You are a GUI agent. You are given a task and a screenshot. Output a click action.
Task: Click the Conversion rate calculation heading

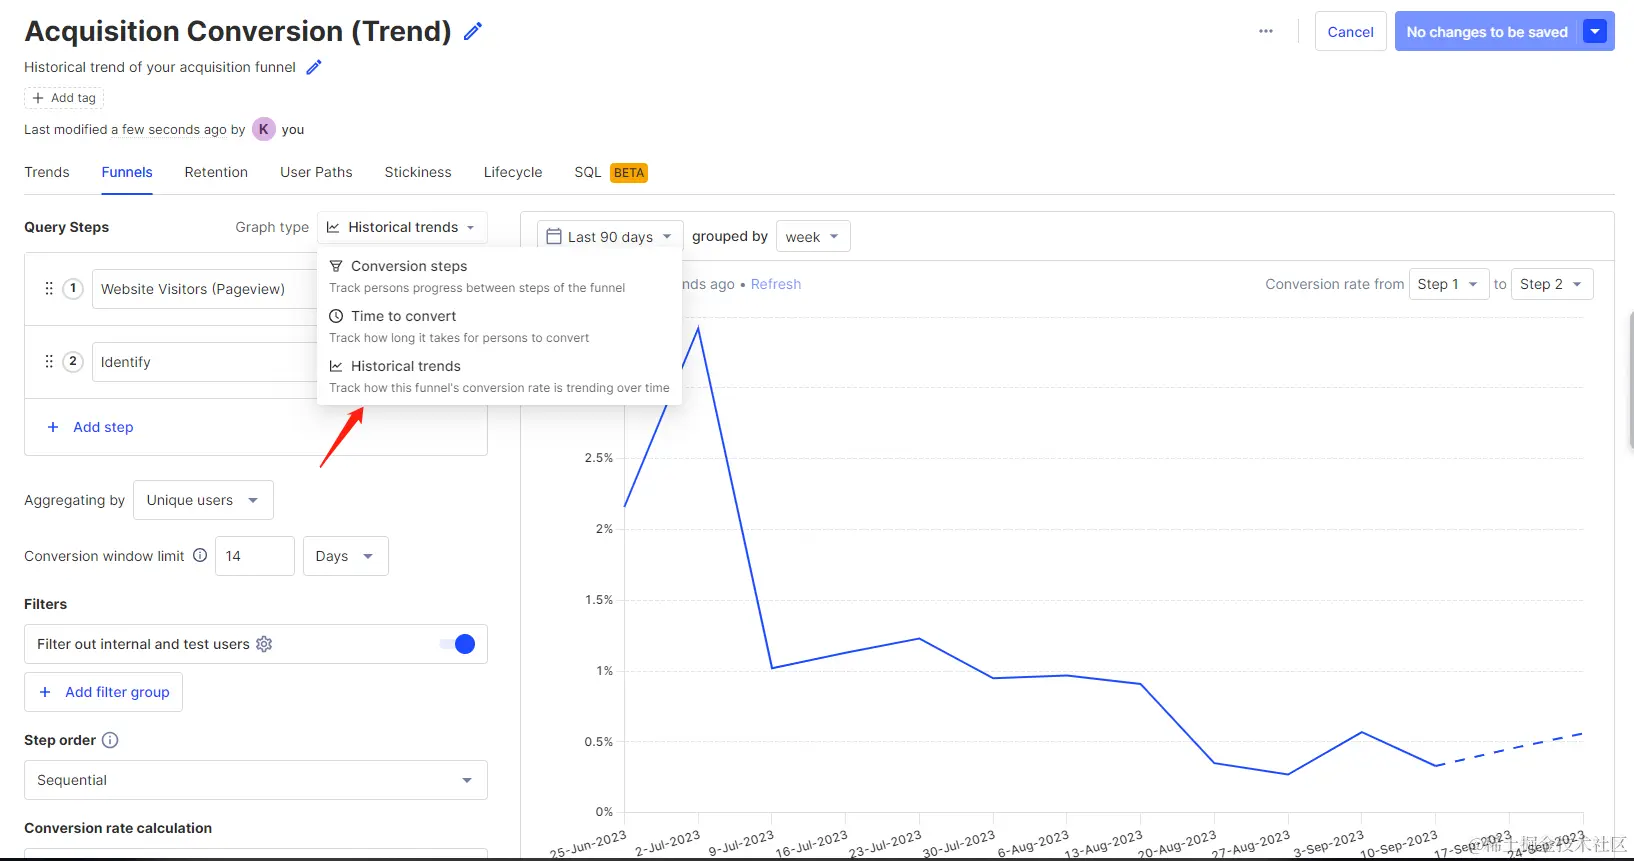(118, 828)
